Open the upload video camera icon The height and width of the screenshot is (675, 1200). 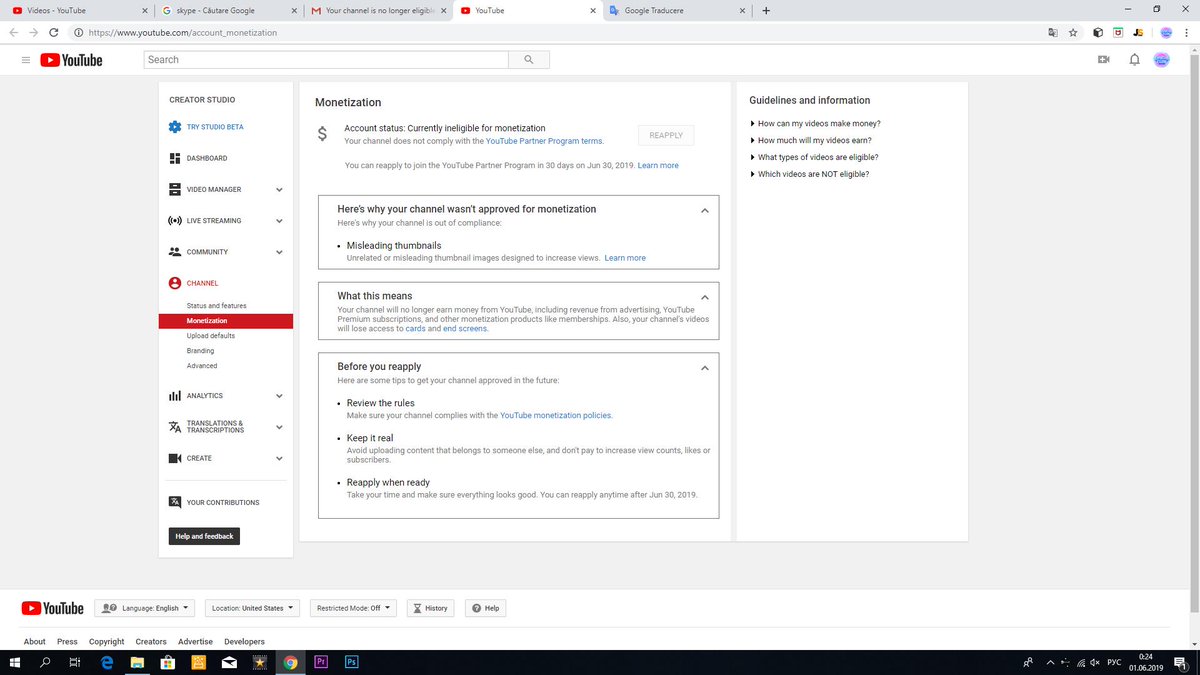pyautogui.click(x=1104, y=60)
